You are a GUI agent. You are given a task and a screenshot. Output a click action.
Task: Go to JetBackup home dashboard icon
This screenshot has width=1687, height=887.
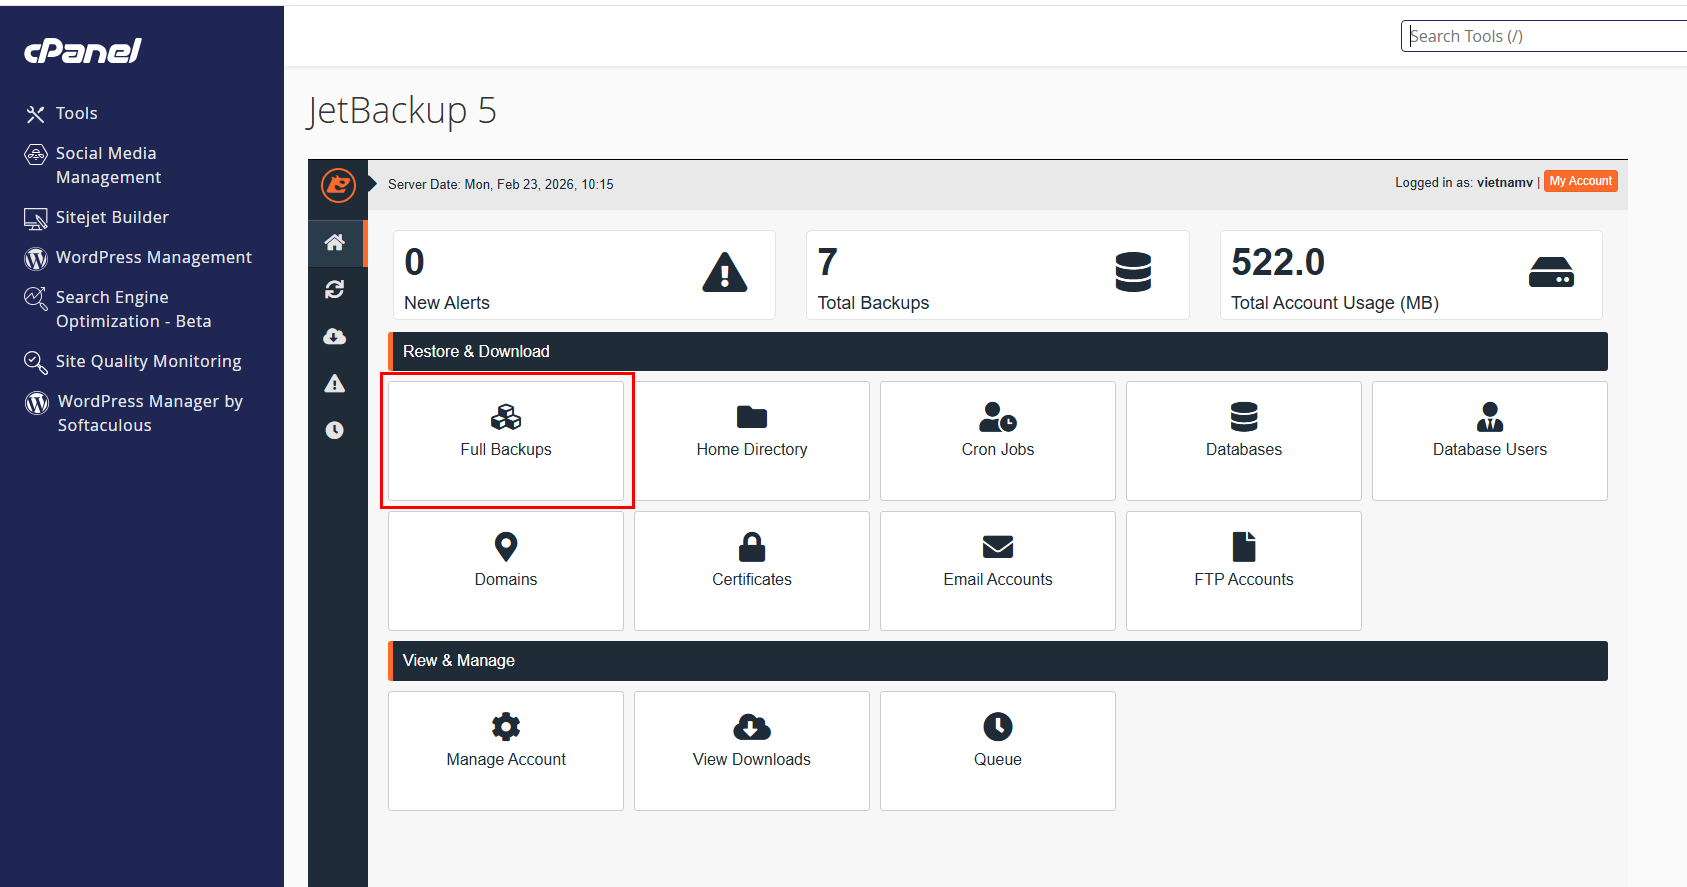tap(335, 243)
